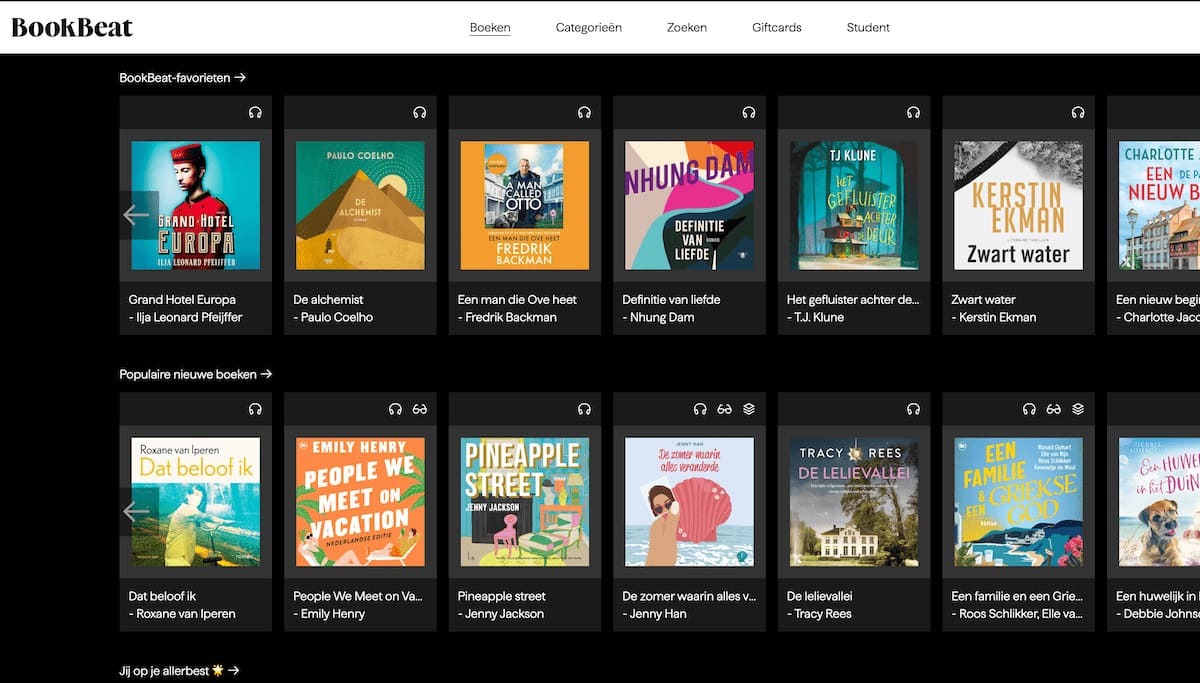The height and width of the screenshot is (683, 1200).
Task: Click headphones icon on Zwart water card
Action: click(1078, 112)
